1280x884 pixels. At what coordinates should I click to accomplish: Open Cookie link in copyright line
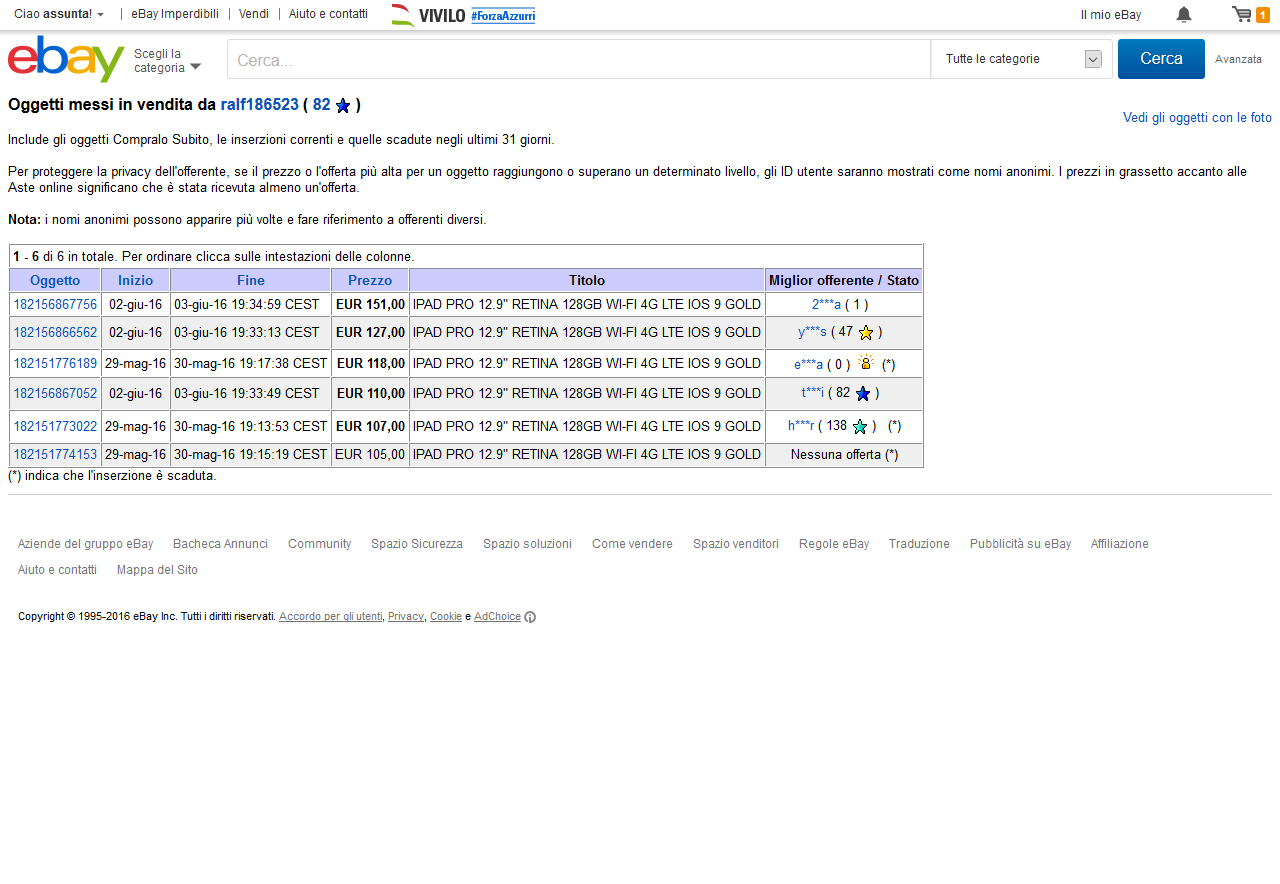(x=446, y=617)
